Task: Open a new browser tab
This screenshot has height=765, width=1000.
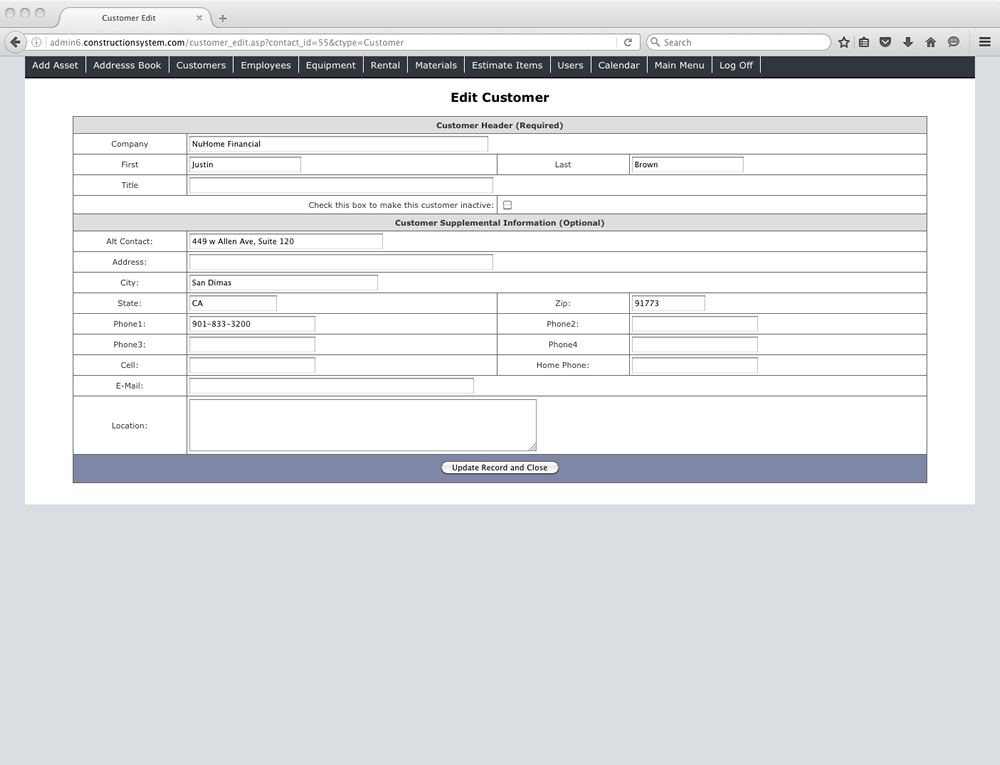Action: coord(222,16)
